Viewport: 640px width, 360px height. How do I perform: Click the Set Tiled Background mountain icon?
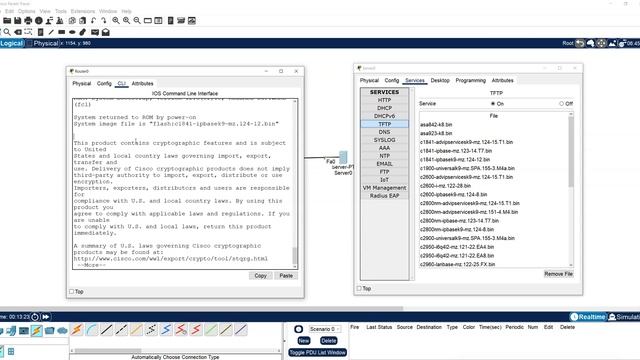tap(612, 43)
